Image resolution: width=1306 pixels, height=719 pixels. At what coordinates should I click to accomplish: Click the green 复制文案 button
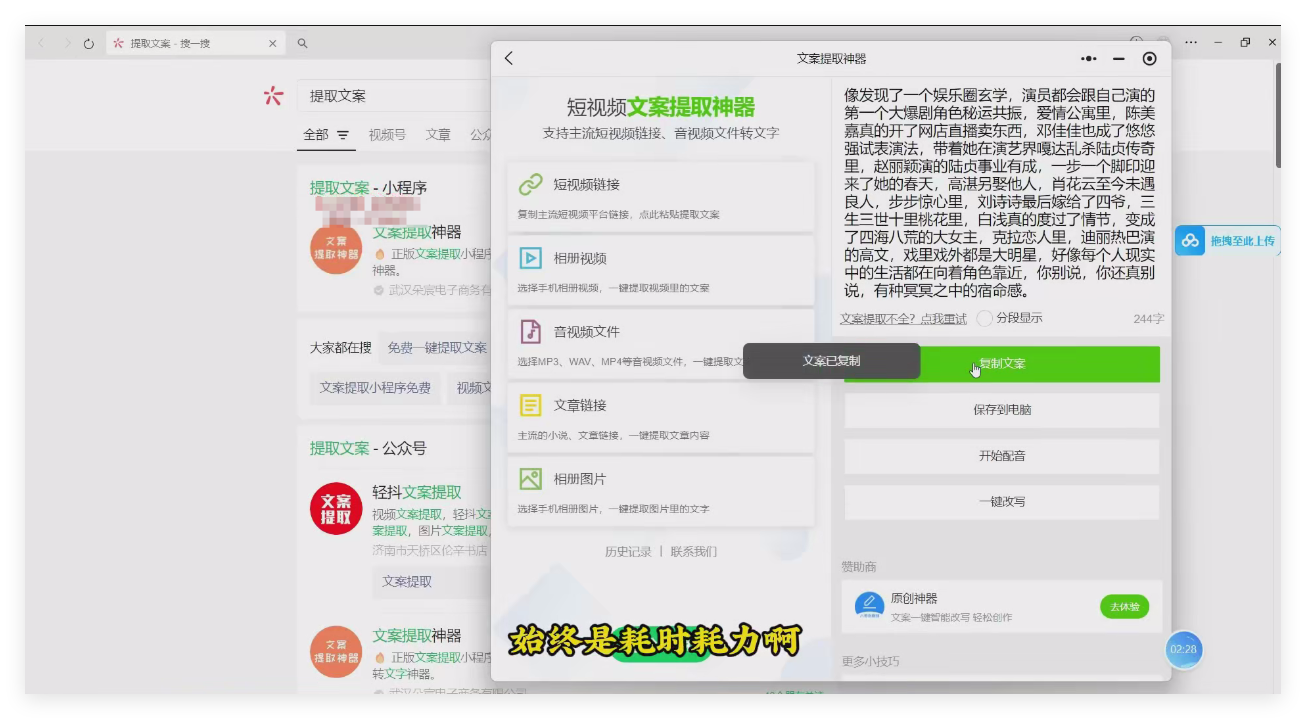(1001, 364)
